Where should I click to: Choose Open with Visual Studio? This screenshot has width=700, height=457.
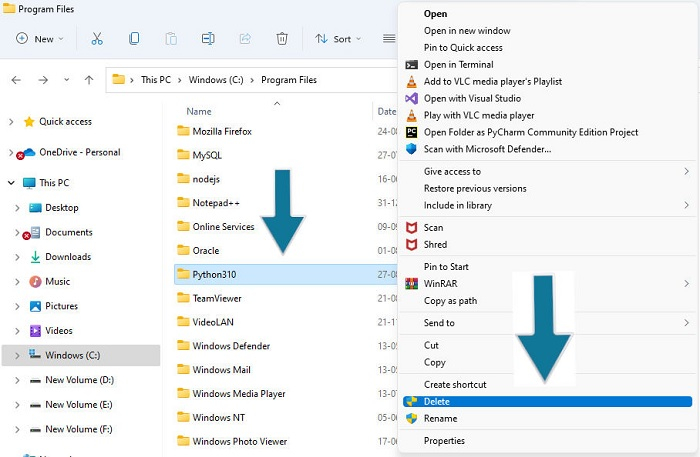(474, 98)
